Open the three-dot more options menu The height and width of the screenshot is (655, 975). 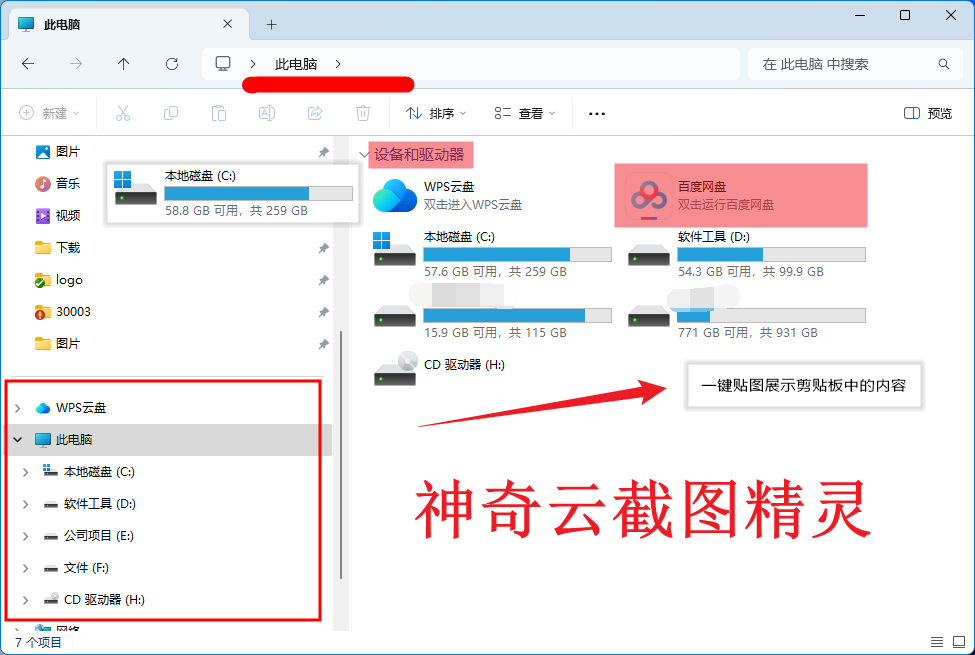point(597,113)
